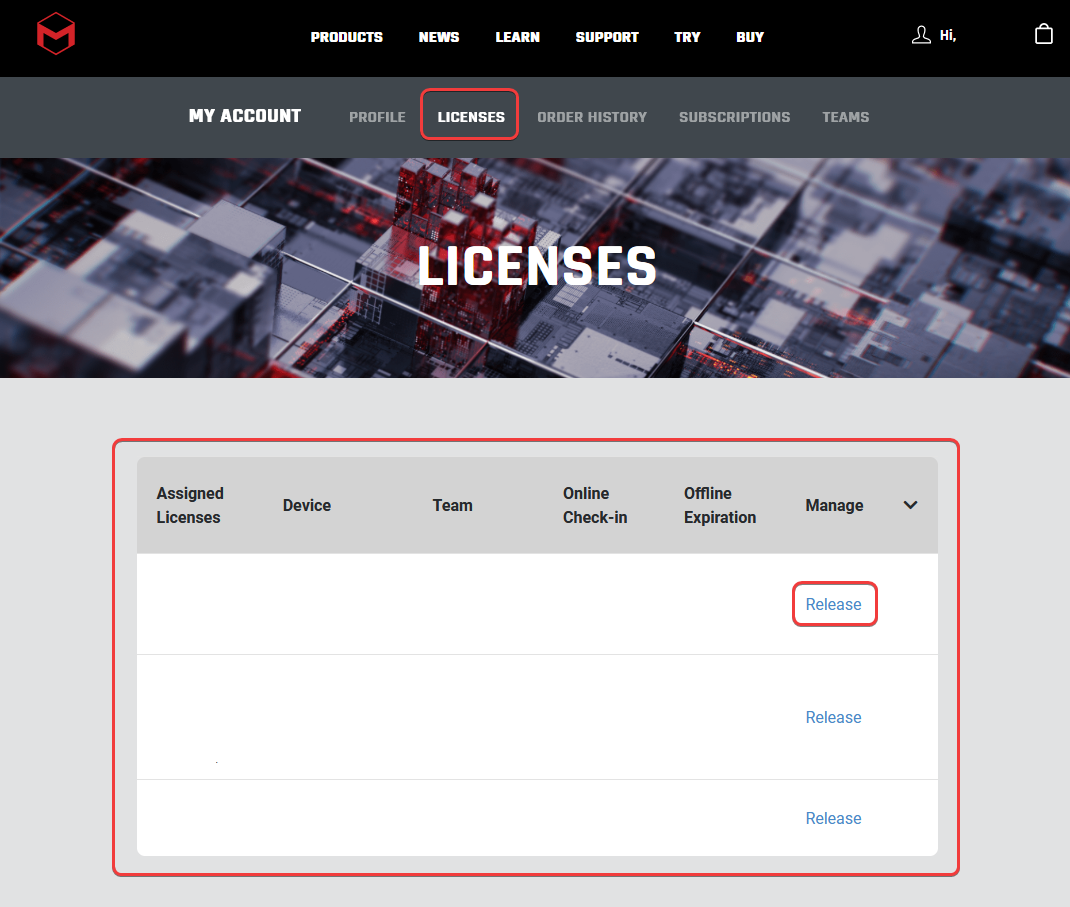The height and width of the screenshot is (907, 1070).
Task: Open the shopping bag cart icon
Action: [1044, 33]
